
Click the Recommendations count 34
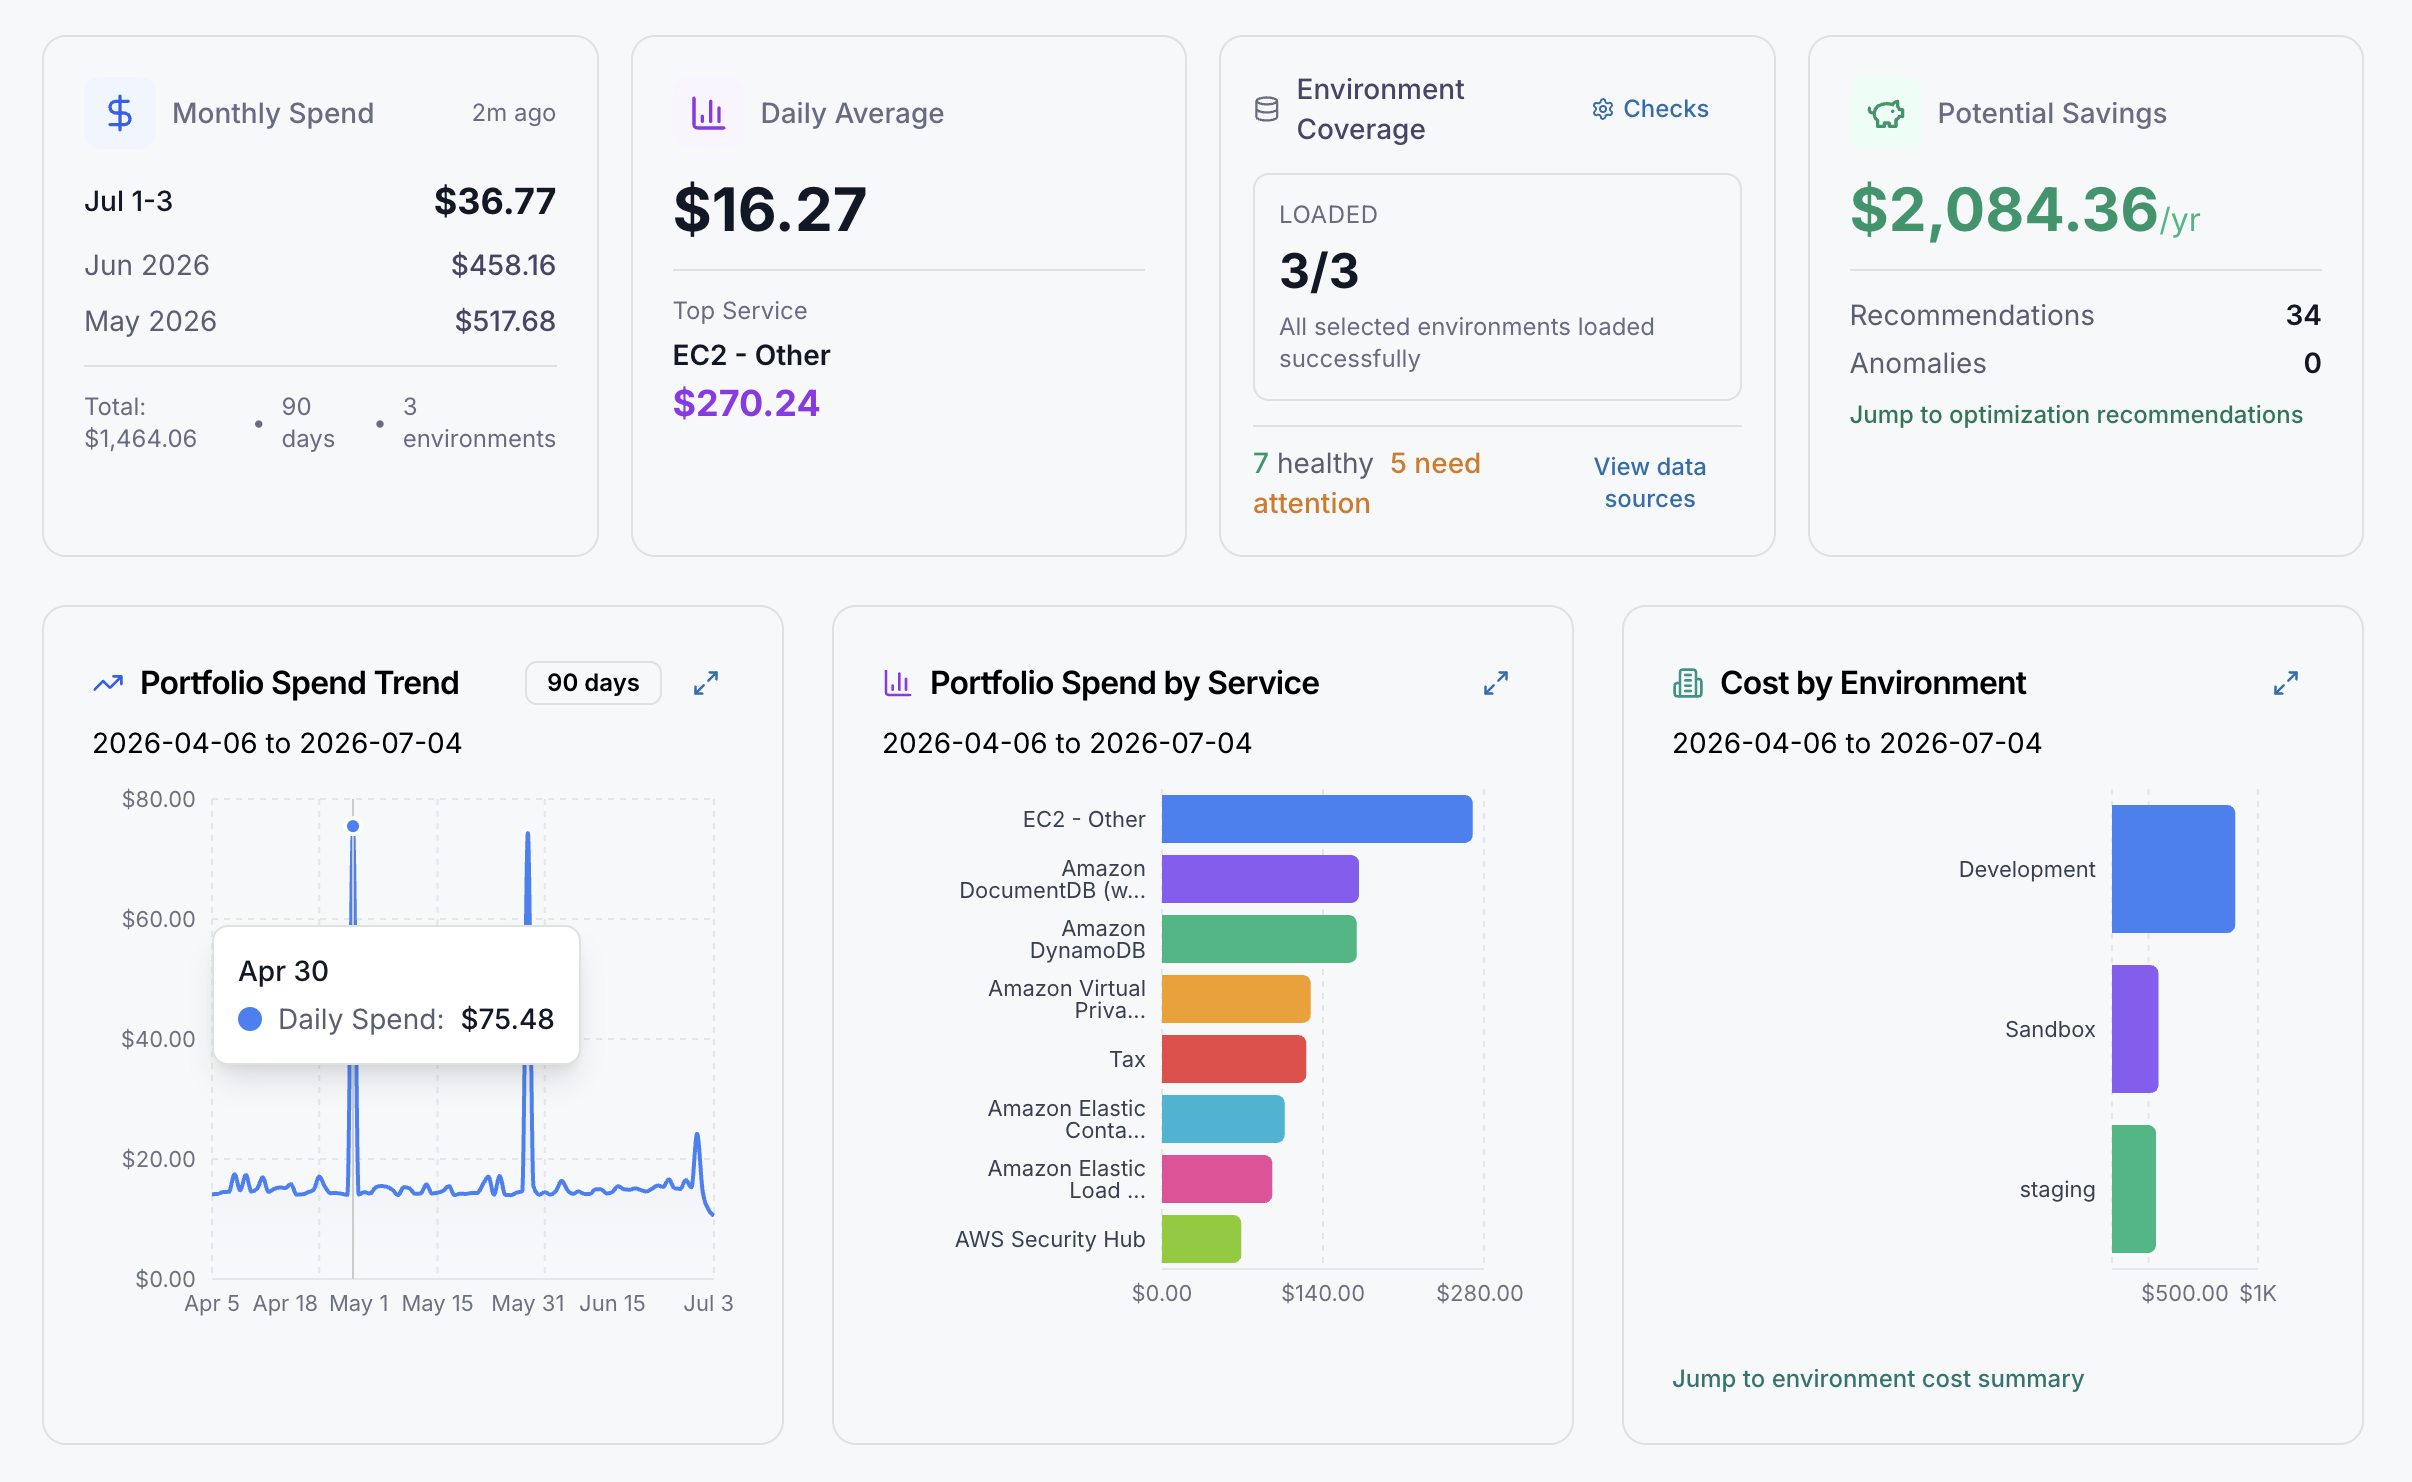tap(2303, 315)
